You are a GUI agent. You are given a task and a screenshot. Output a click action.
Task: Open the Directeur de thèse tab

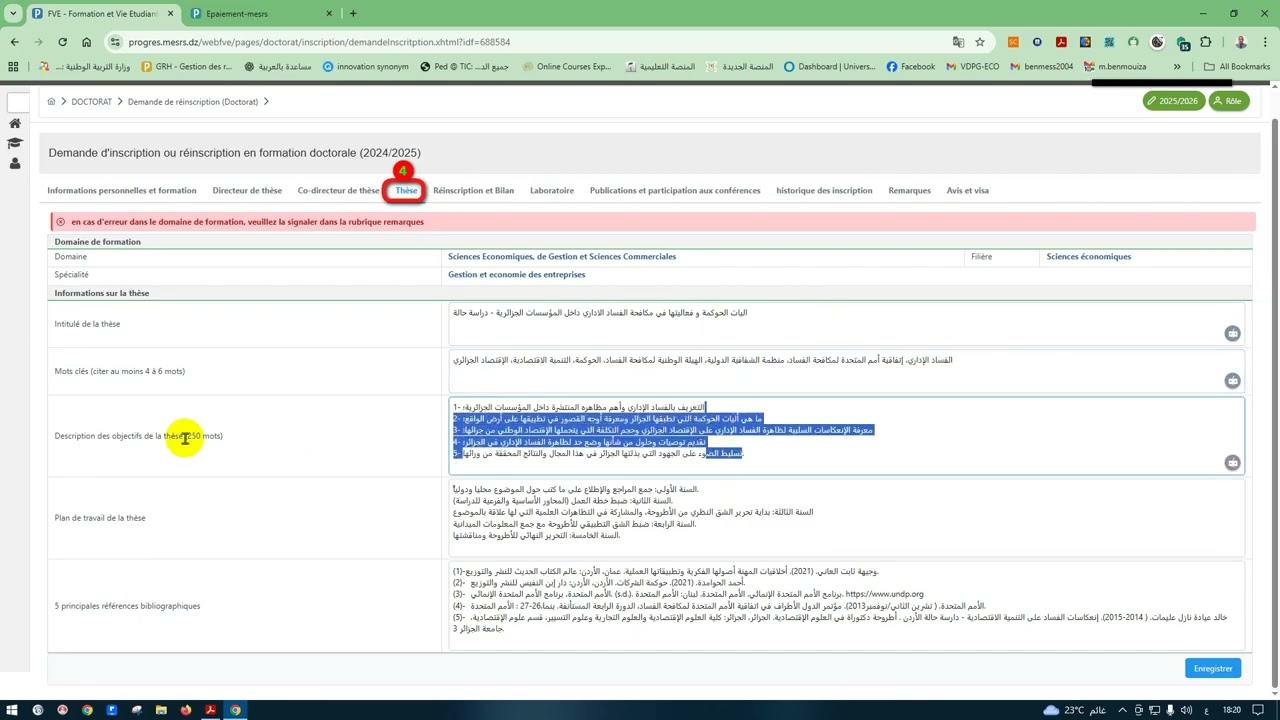click(x=247, y=190)
